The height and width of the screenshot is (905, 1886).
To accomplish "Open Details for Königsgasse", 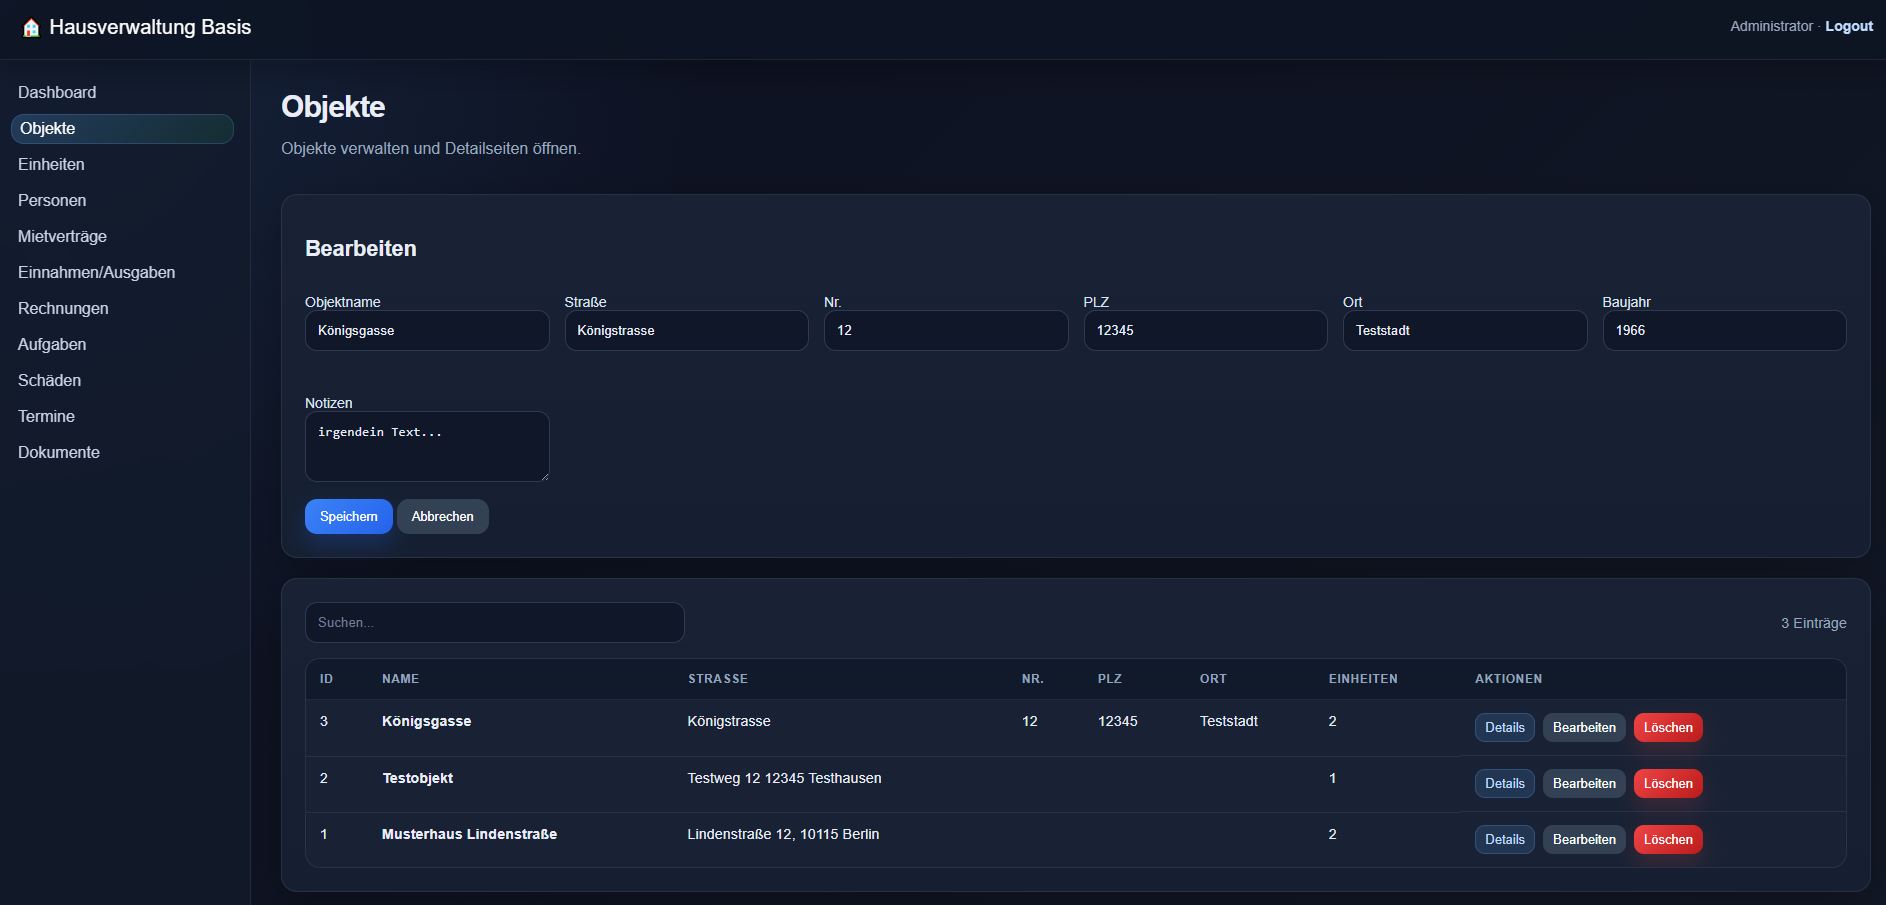I will click(x=1504, y=727).
